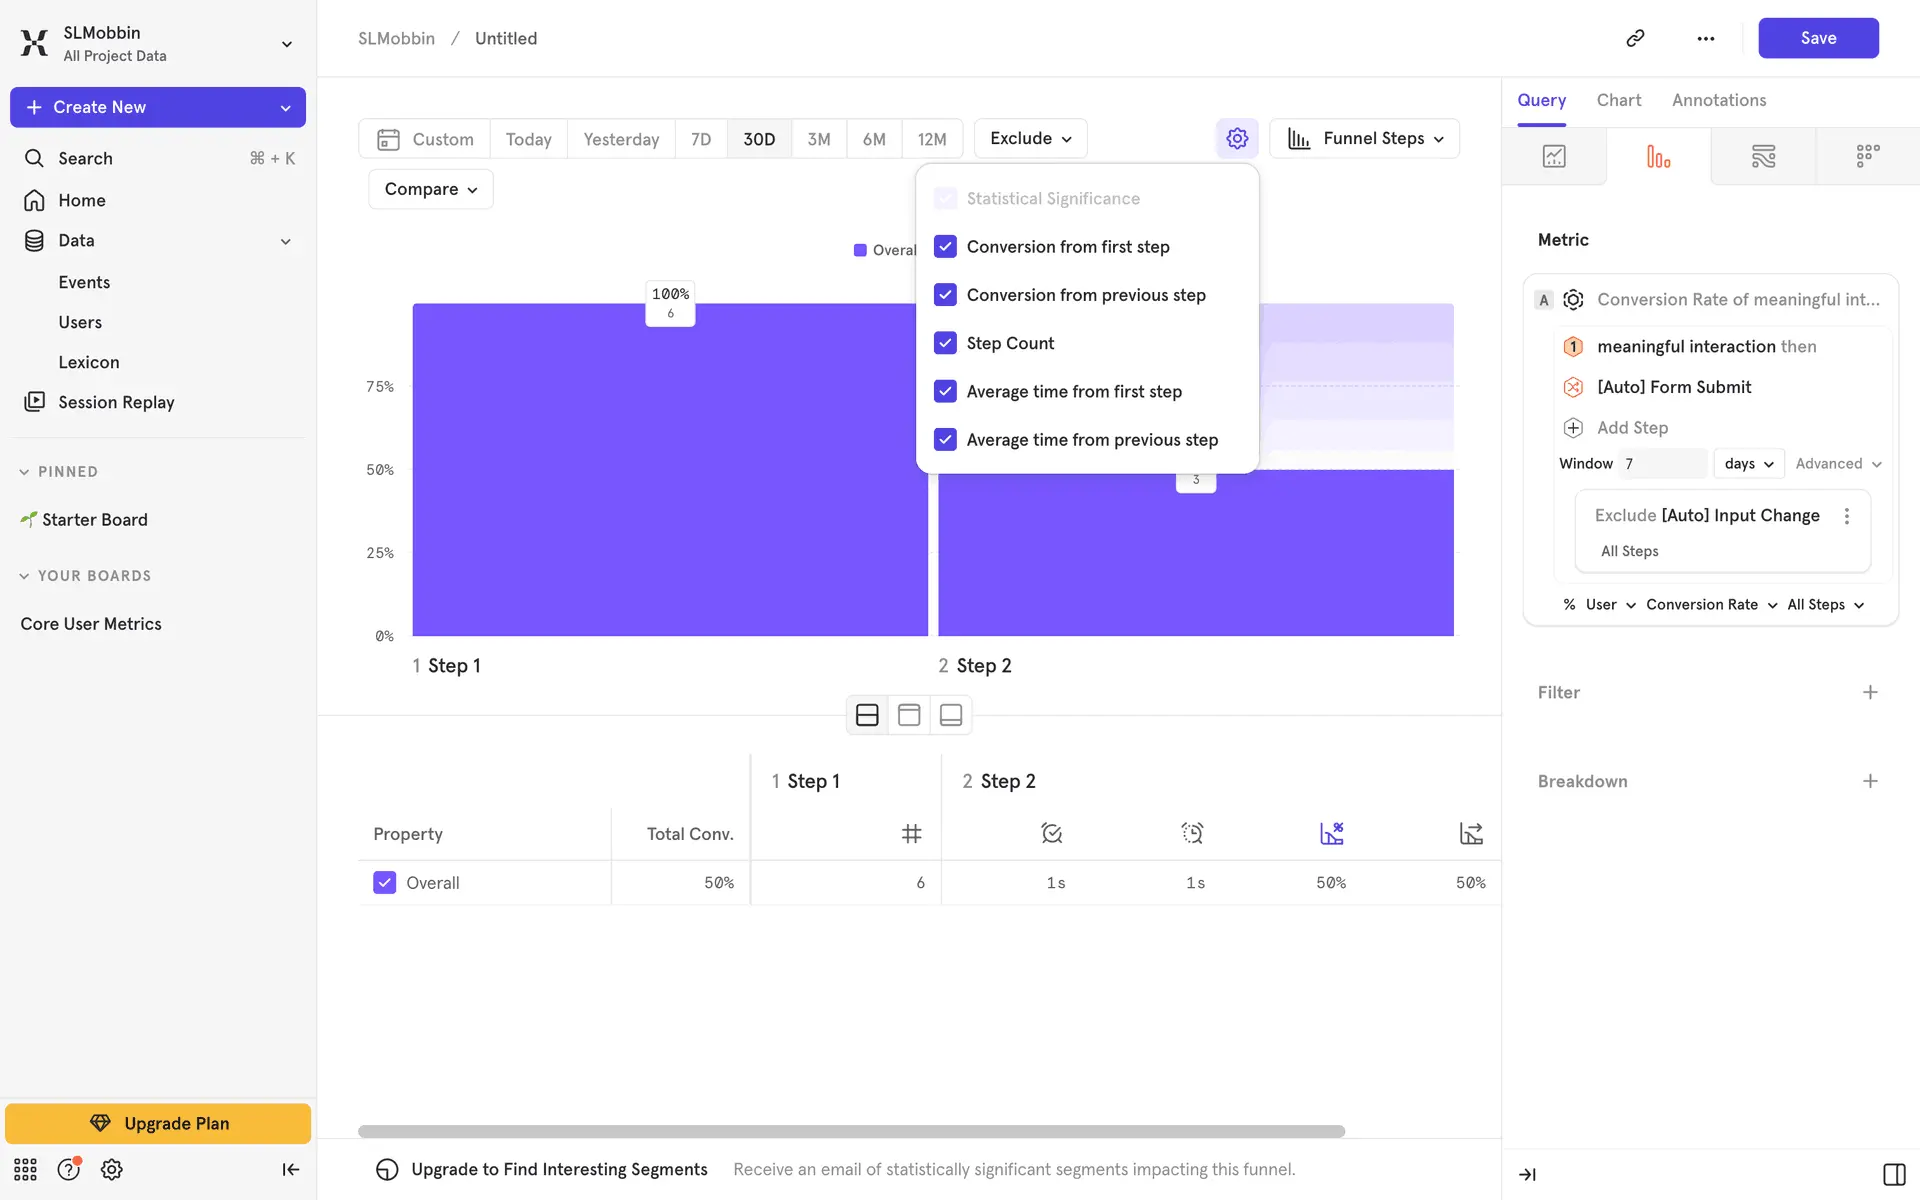Open the Funnel Steps dropdown

[x=1364, y=138]
